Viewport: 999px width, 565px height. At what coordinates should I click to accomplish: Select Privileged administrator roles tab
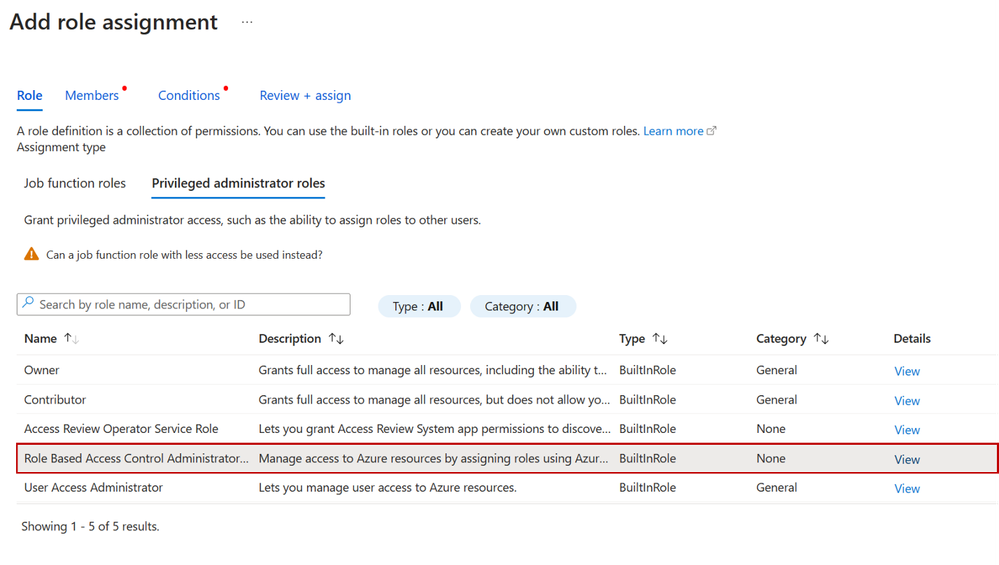point(238,183)
